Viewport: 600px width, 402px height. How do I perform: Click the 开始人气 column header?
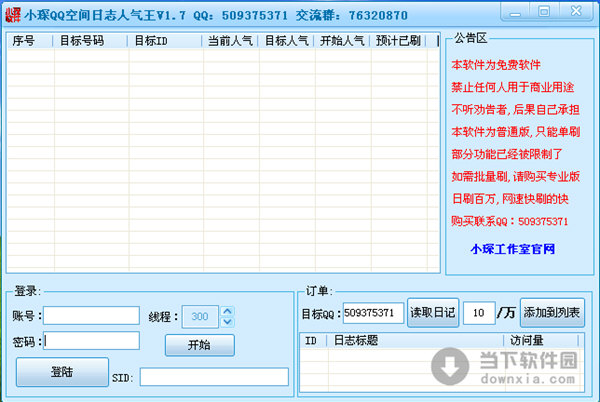click(342, 41)
